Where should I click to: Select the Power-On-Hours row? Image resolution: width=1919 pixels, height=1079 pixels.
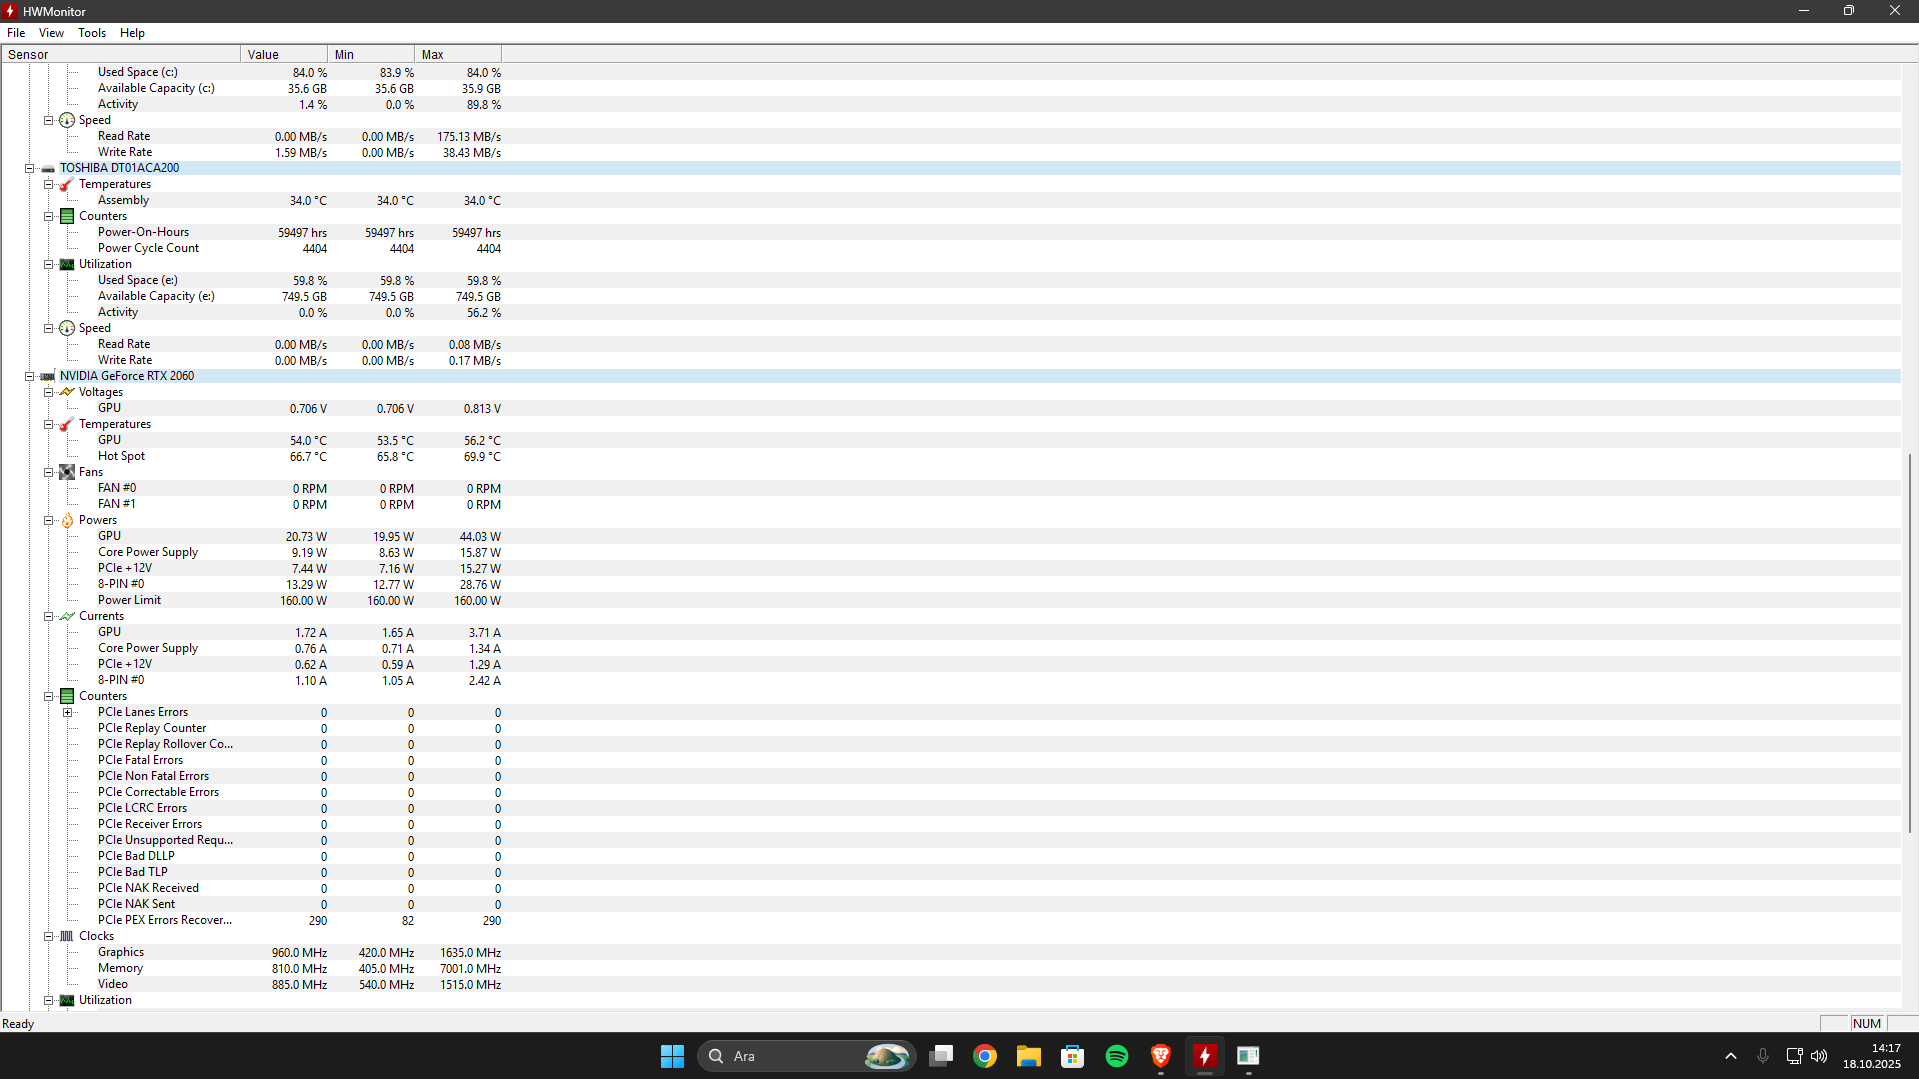(x=951, y=232)
